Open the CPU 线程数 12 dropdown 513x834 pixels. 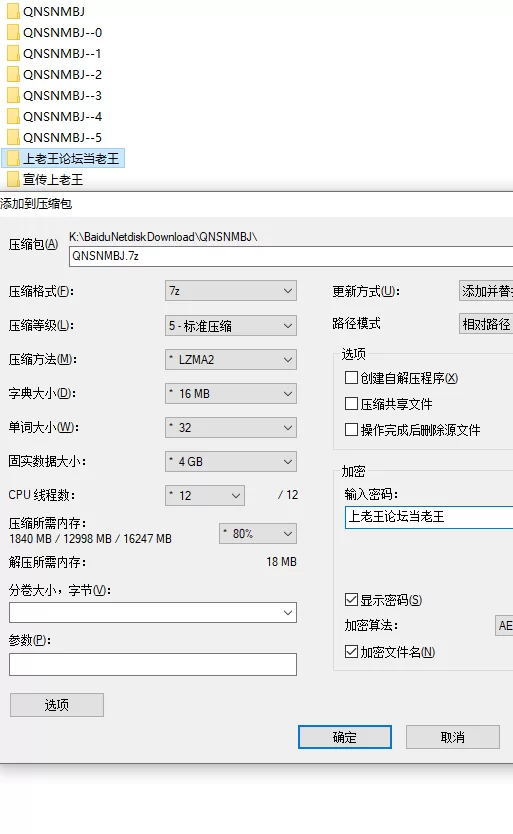pos(205,495)
